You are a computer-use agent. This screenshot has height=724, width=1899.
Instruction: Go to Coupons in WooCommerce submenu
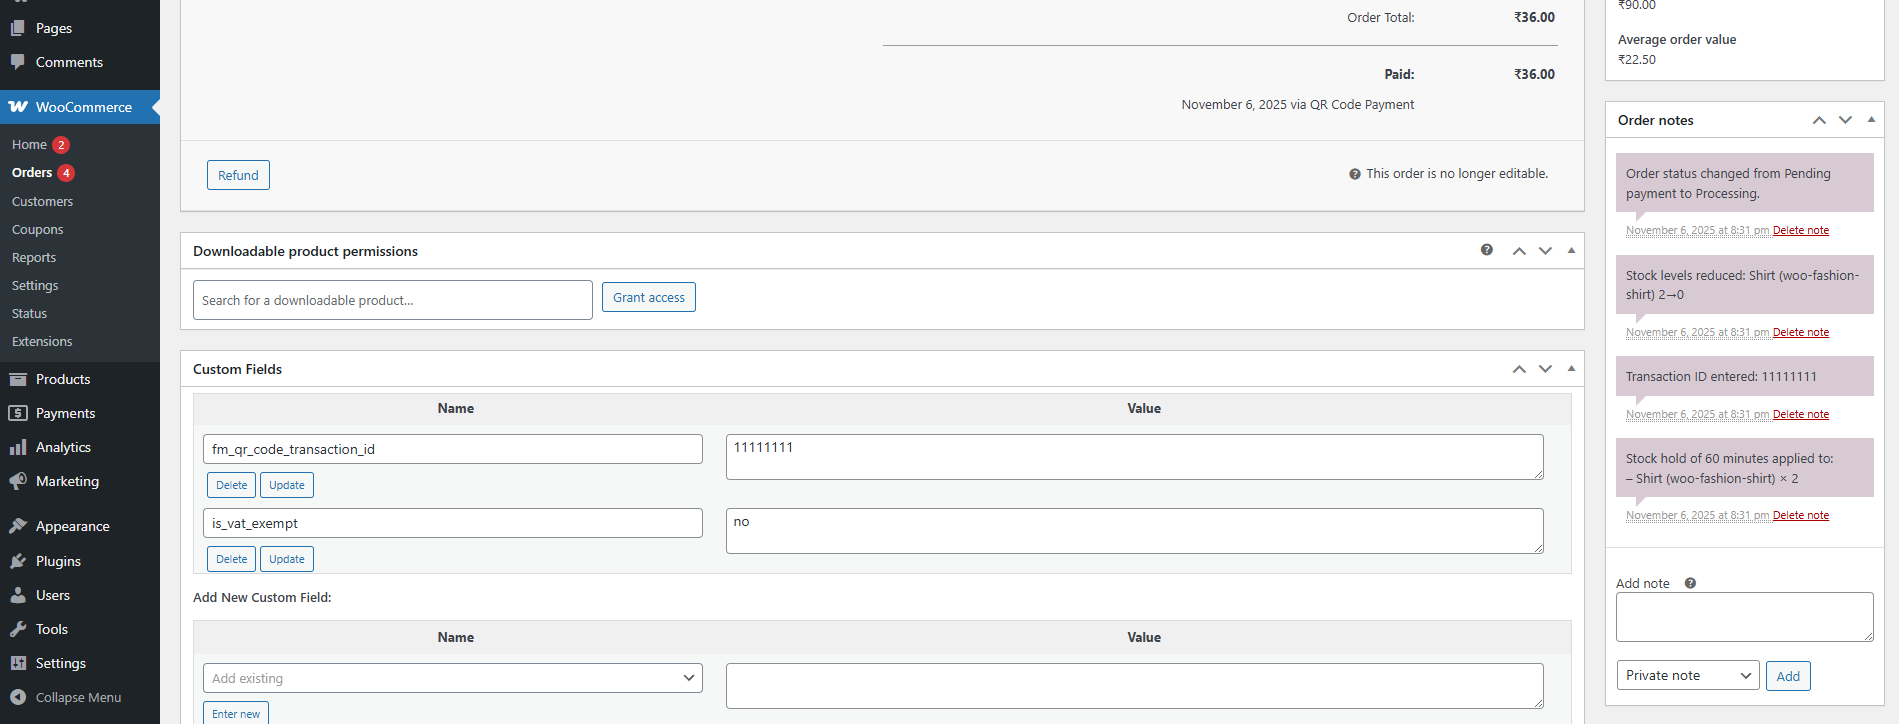(37, 229)
